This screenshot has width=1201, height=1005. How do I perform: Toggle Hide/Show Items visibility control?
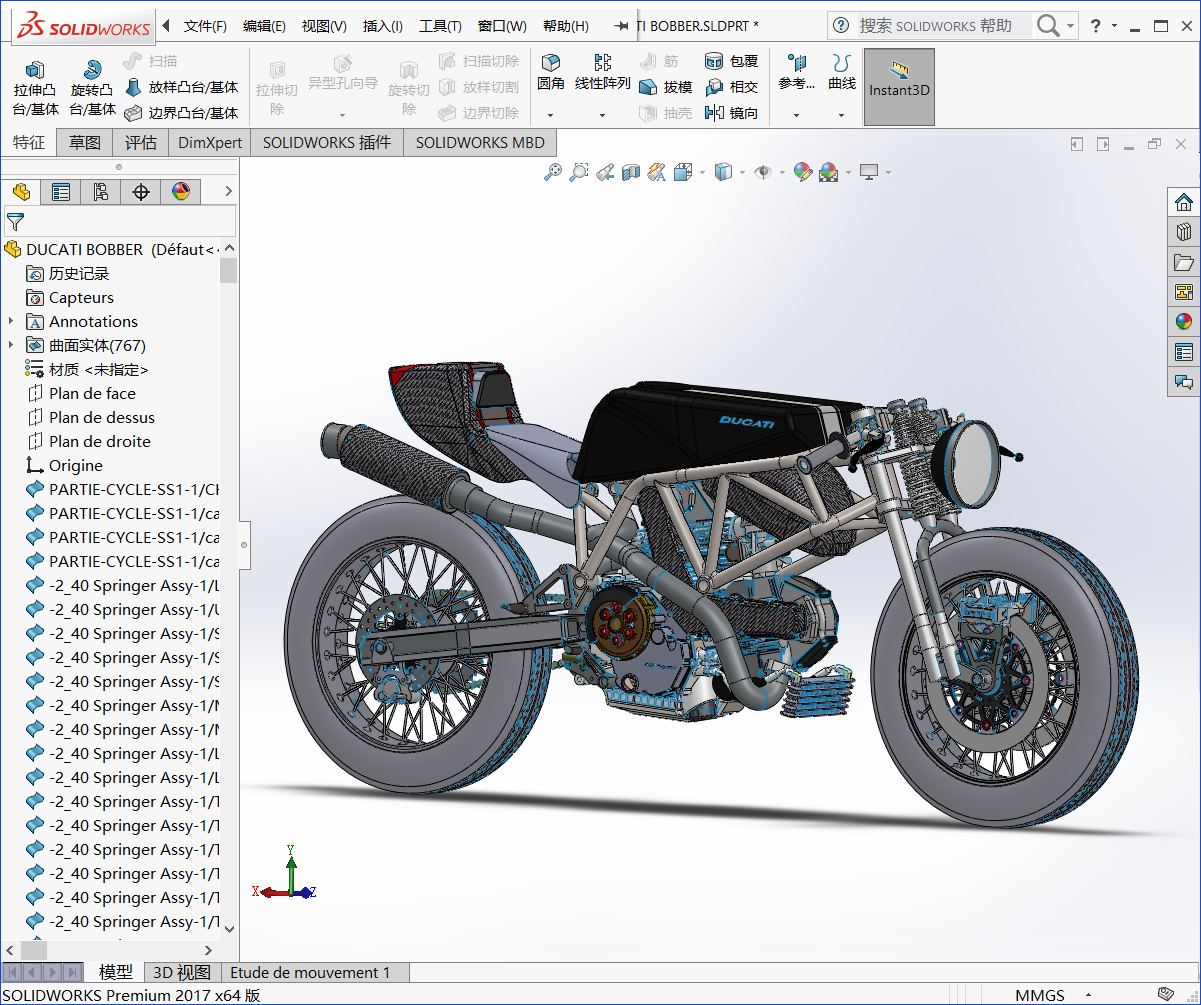pos(762,171)
